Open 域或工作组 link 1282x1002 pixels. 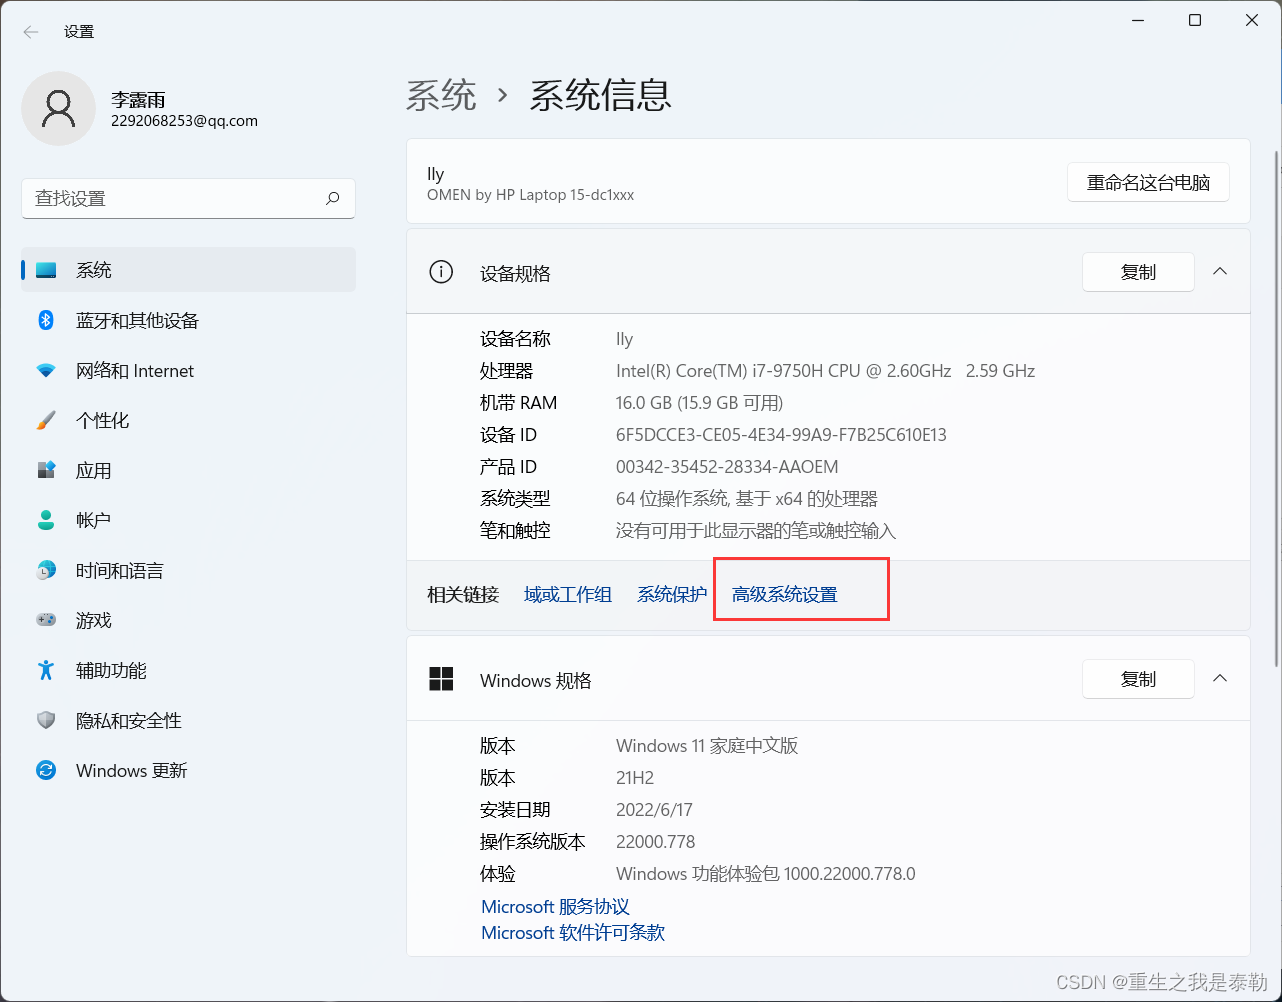(x=568, y=594)
